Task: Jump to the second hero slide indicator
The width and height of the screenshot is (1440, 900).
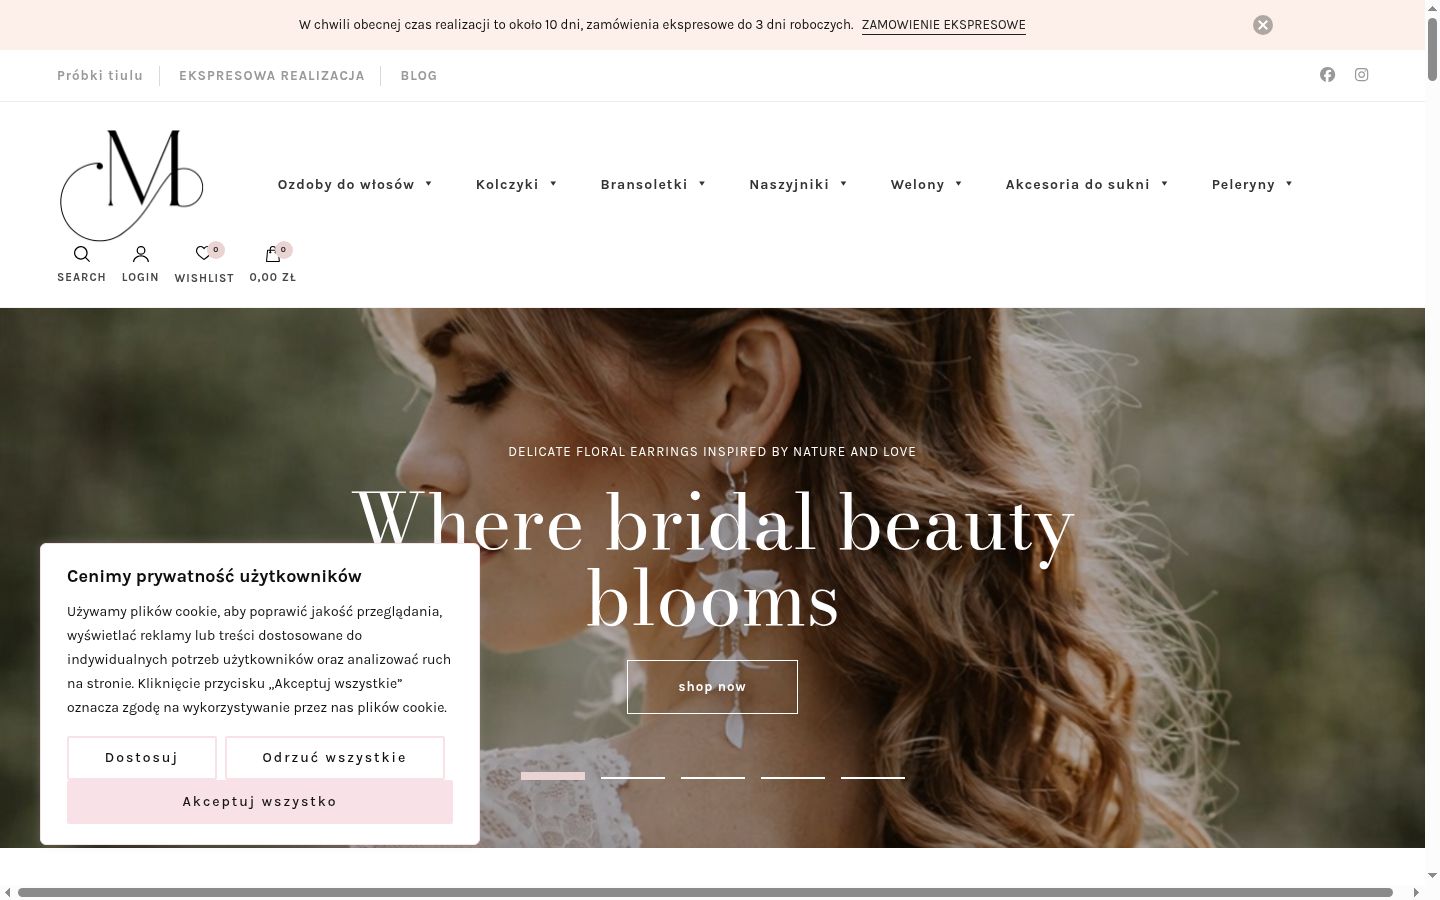Action: click(633, 776)
